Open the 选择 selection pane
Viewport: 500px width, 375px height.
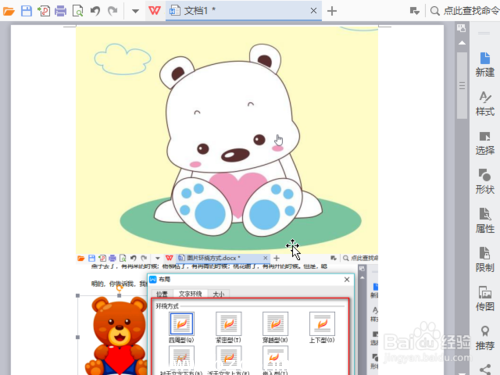485,143
